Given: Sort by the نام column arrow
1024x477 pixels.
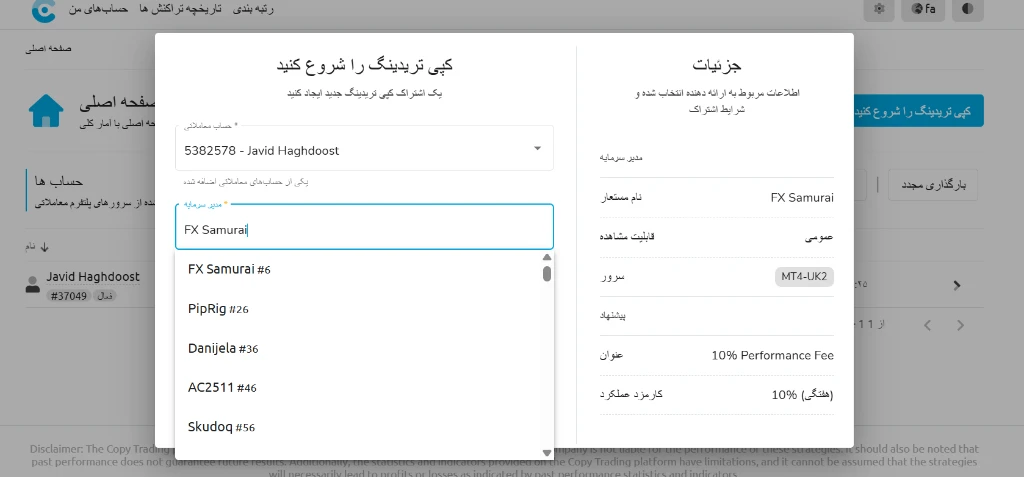Looking at the screenshot, I should [x=44, y=247].
